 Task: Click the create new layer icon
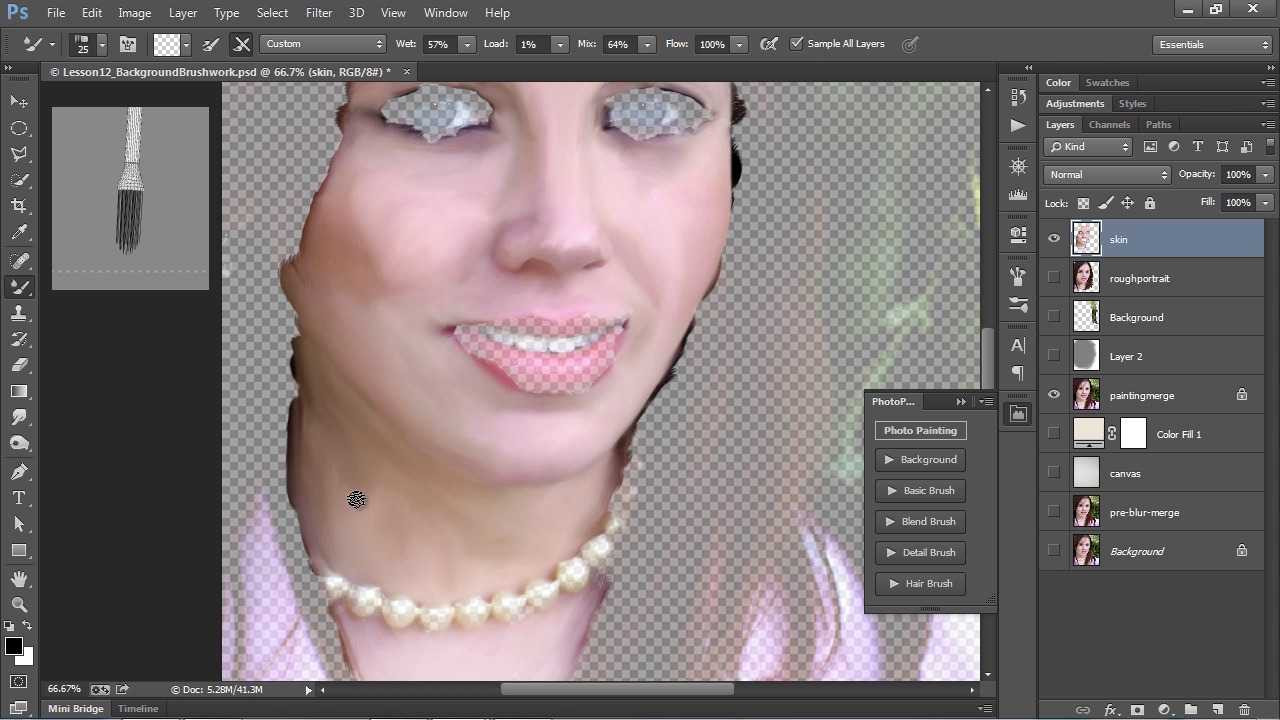pyautogui.click(x=1217, y=710)
